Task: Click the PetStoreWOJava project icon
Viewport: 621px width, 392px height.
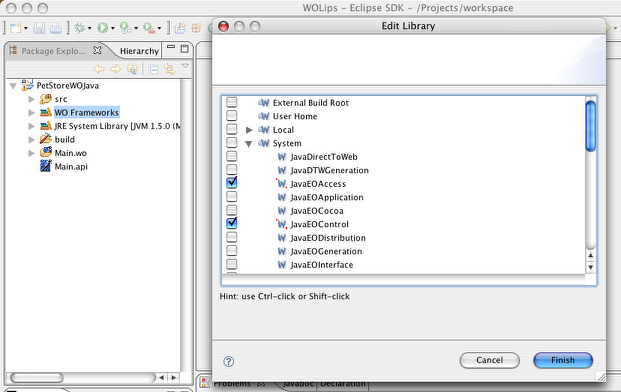Action: point(27,85)
